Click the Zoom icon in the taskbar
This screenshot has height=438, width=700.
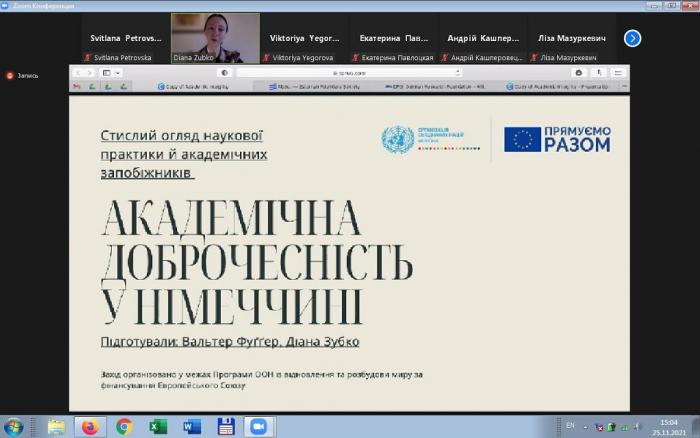click(x=259, y=427)
